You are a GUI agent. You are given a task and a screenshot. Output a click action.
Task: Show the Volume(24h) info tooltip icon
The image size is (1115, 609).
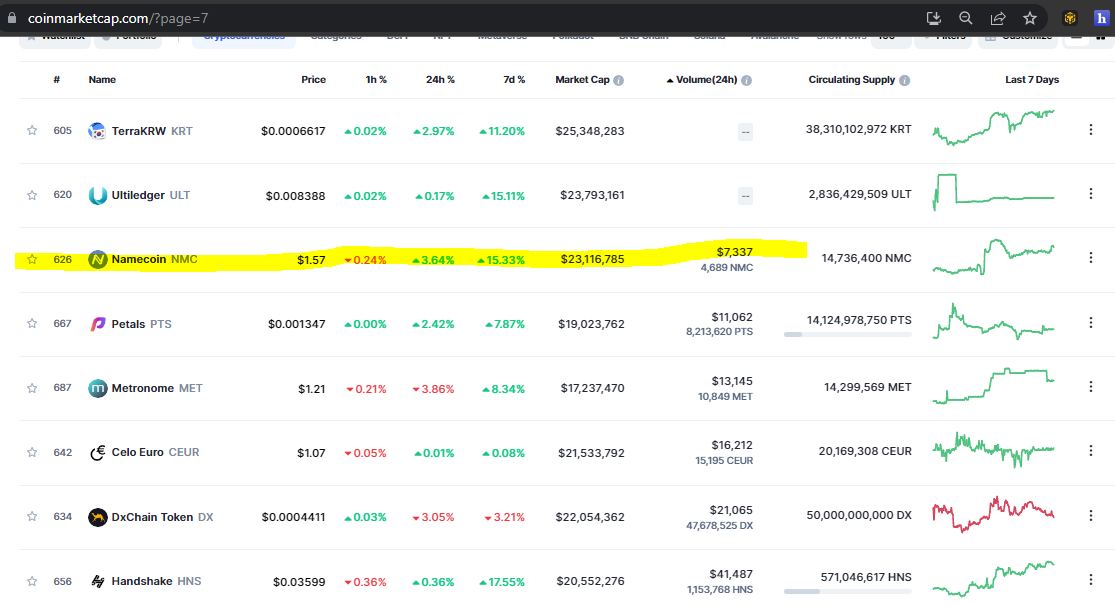click(x=747, y=80)
